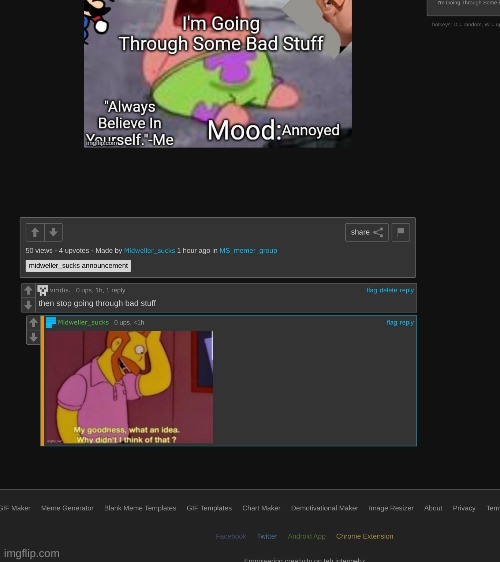Flag the post using the flag icon

point(401,232)
